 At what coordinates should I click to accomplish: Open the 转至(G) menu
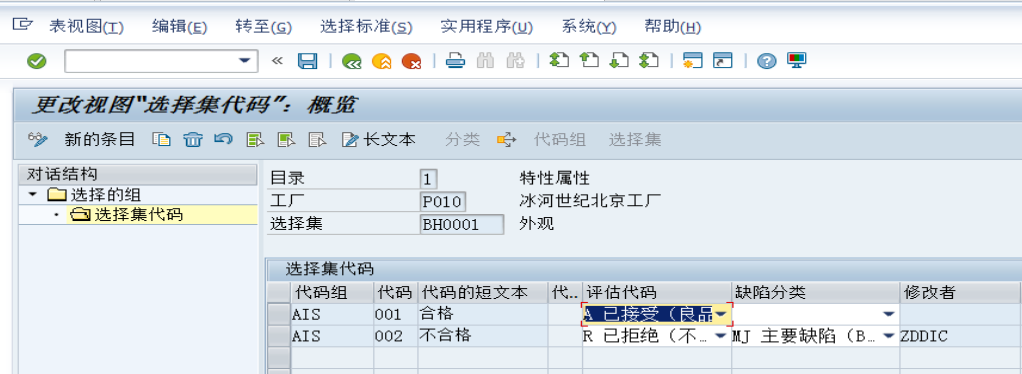[x=263, y=27]
